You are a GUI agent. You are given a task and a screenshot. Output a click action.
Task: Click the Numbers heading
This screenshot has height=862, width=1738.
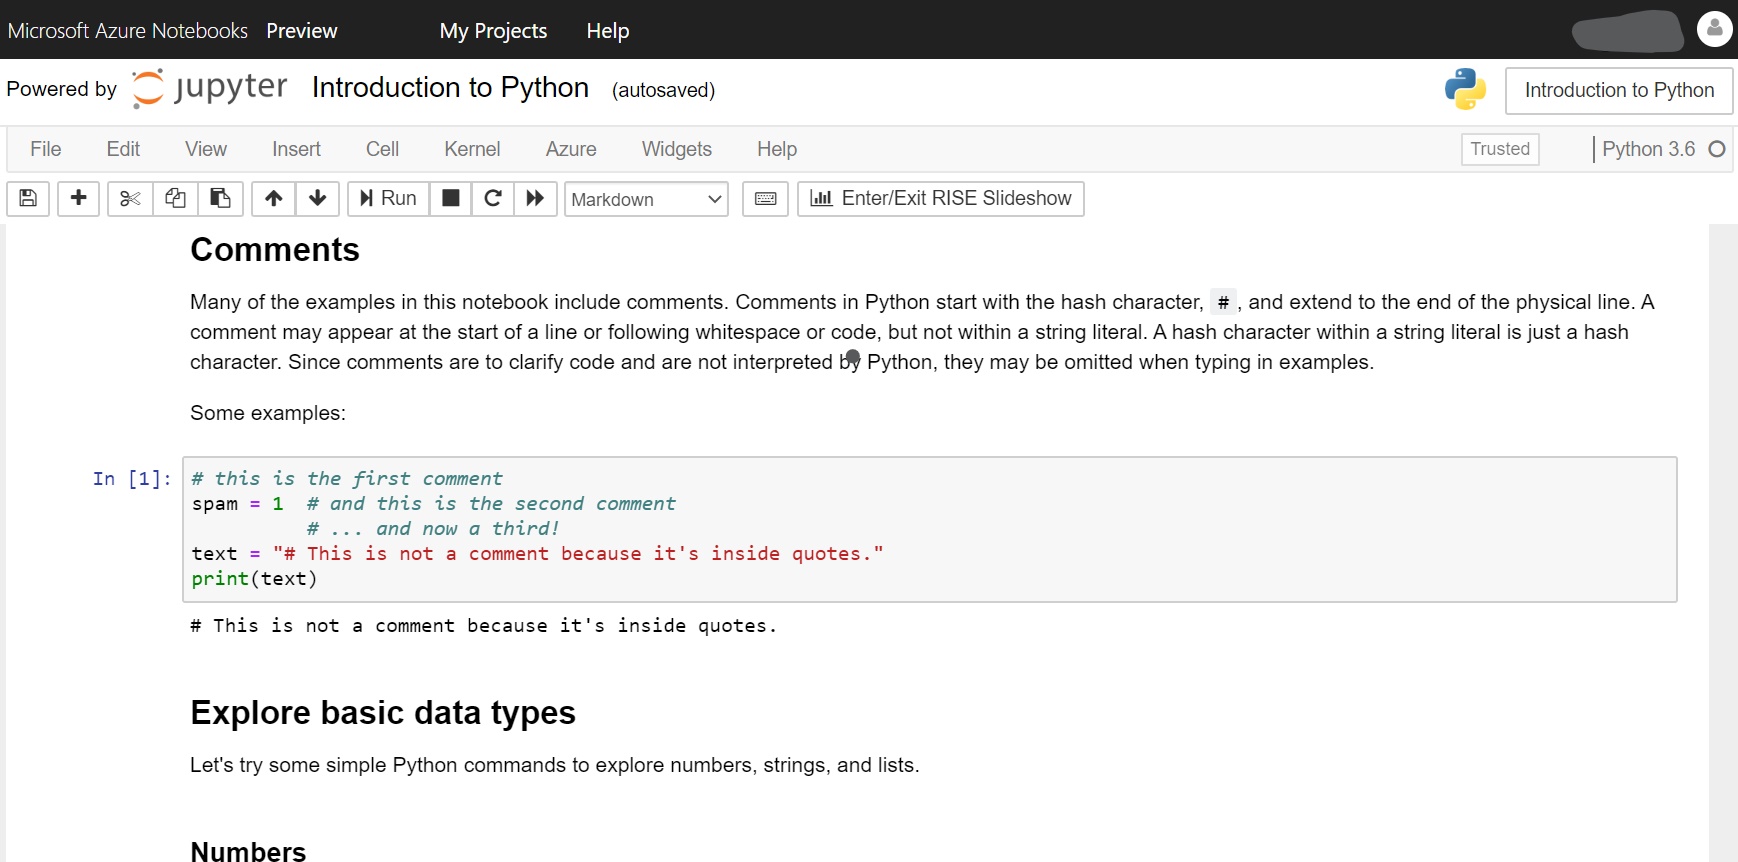[248, 850]
